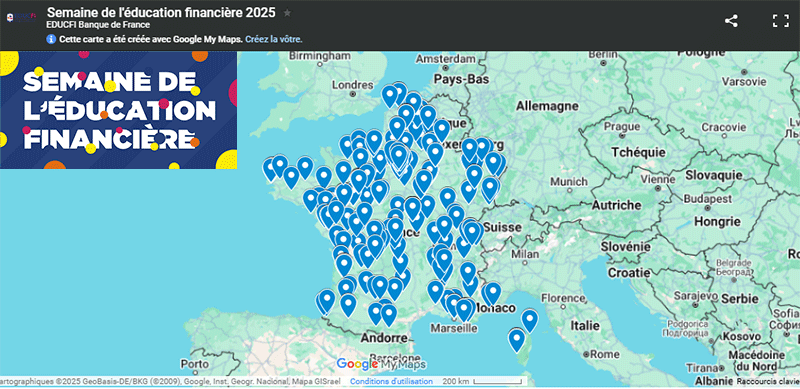Viewport: 800px width, 389px height.
Task: Click the 'Autriche' country label
Action: (x=616, y=205)
